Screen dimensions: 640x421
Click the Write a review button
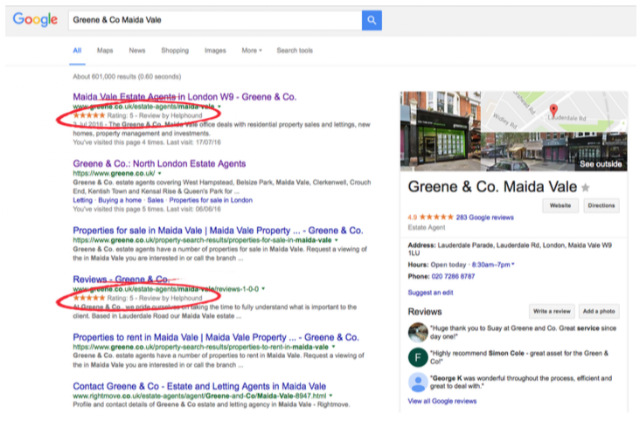(x=552, y=311)
